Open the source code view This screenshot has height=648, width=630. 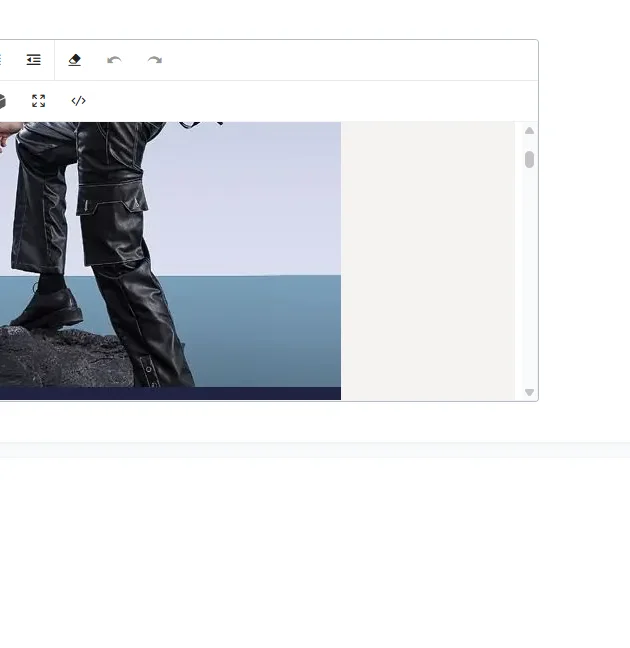click(x=79, y=101)
